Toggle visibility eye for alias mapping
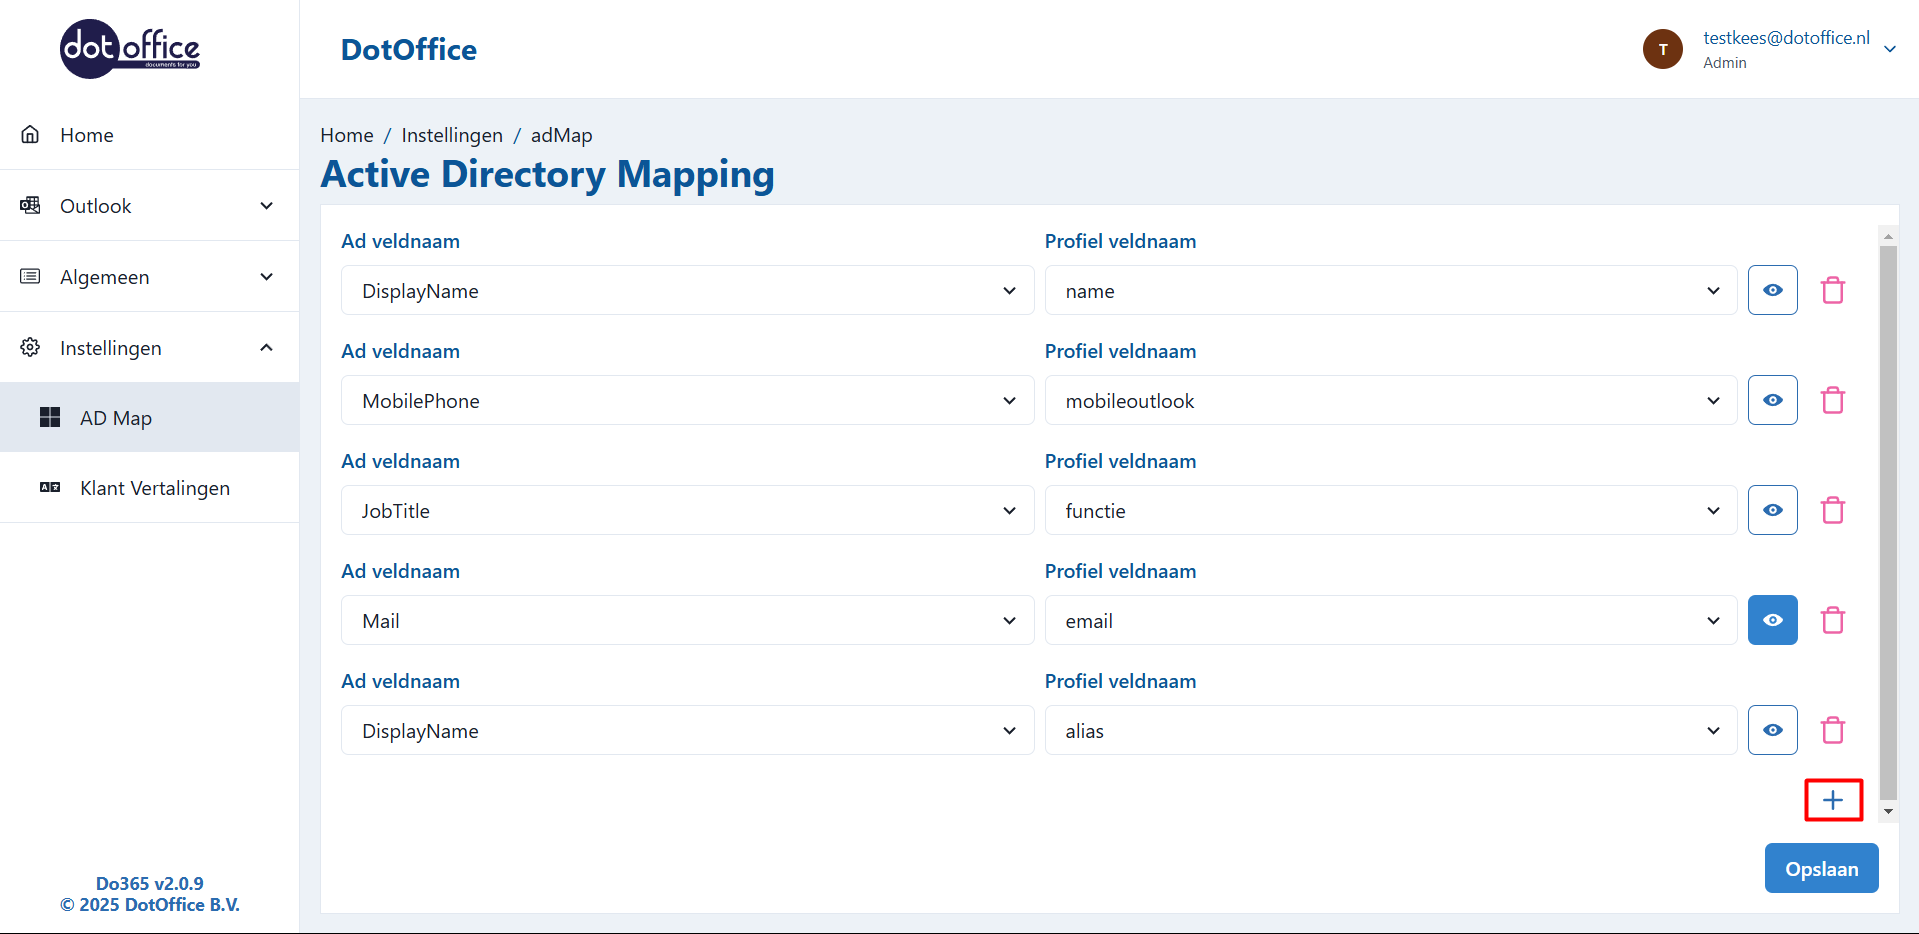Image resolution: width=1919 pixels, height=934 pixels. pos(1772,731)
